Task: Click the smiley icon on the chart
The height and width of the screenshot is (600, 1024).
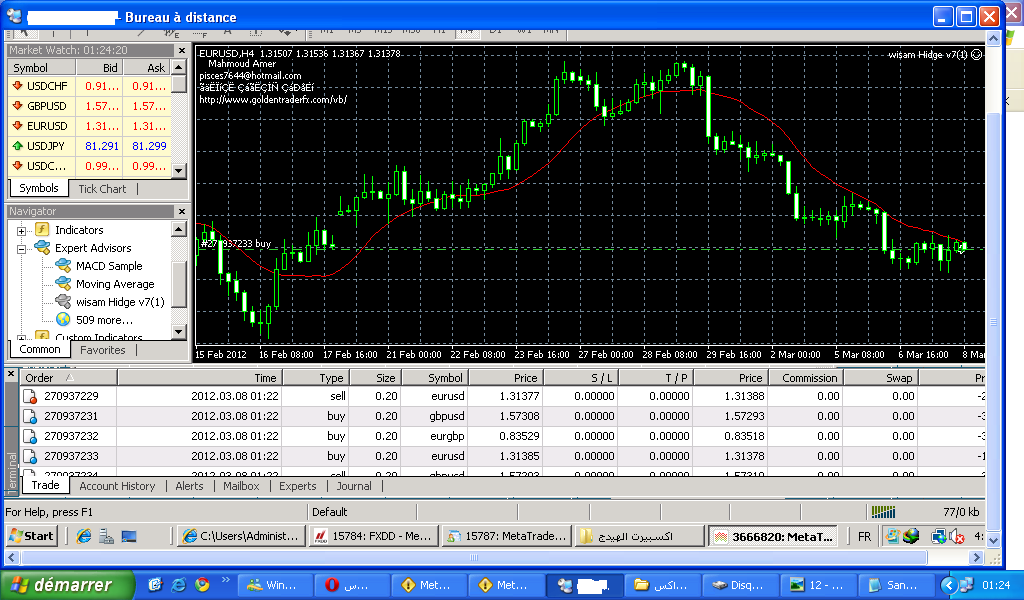Action: [976, 55]
